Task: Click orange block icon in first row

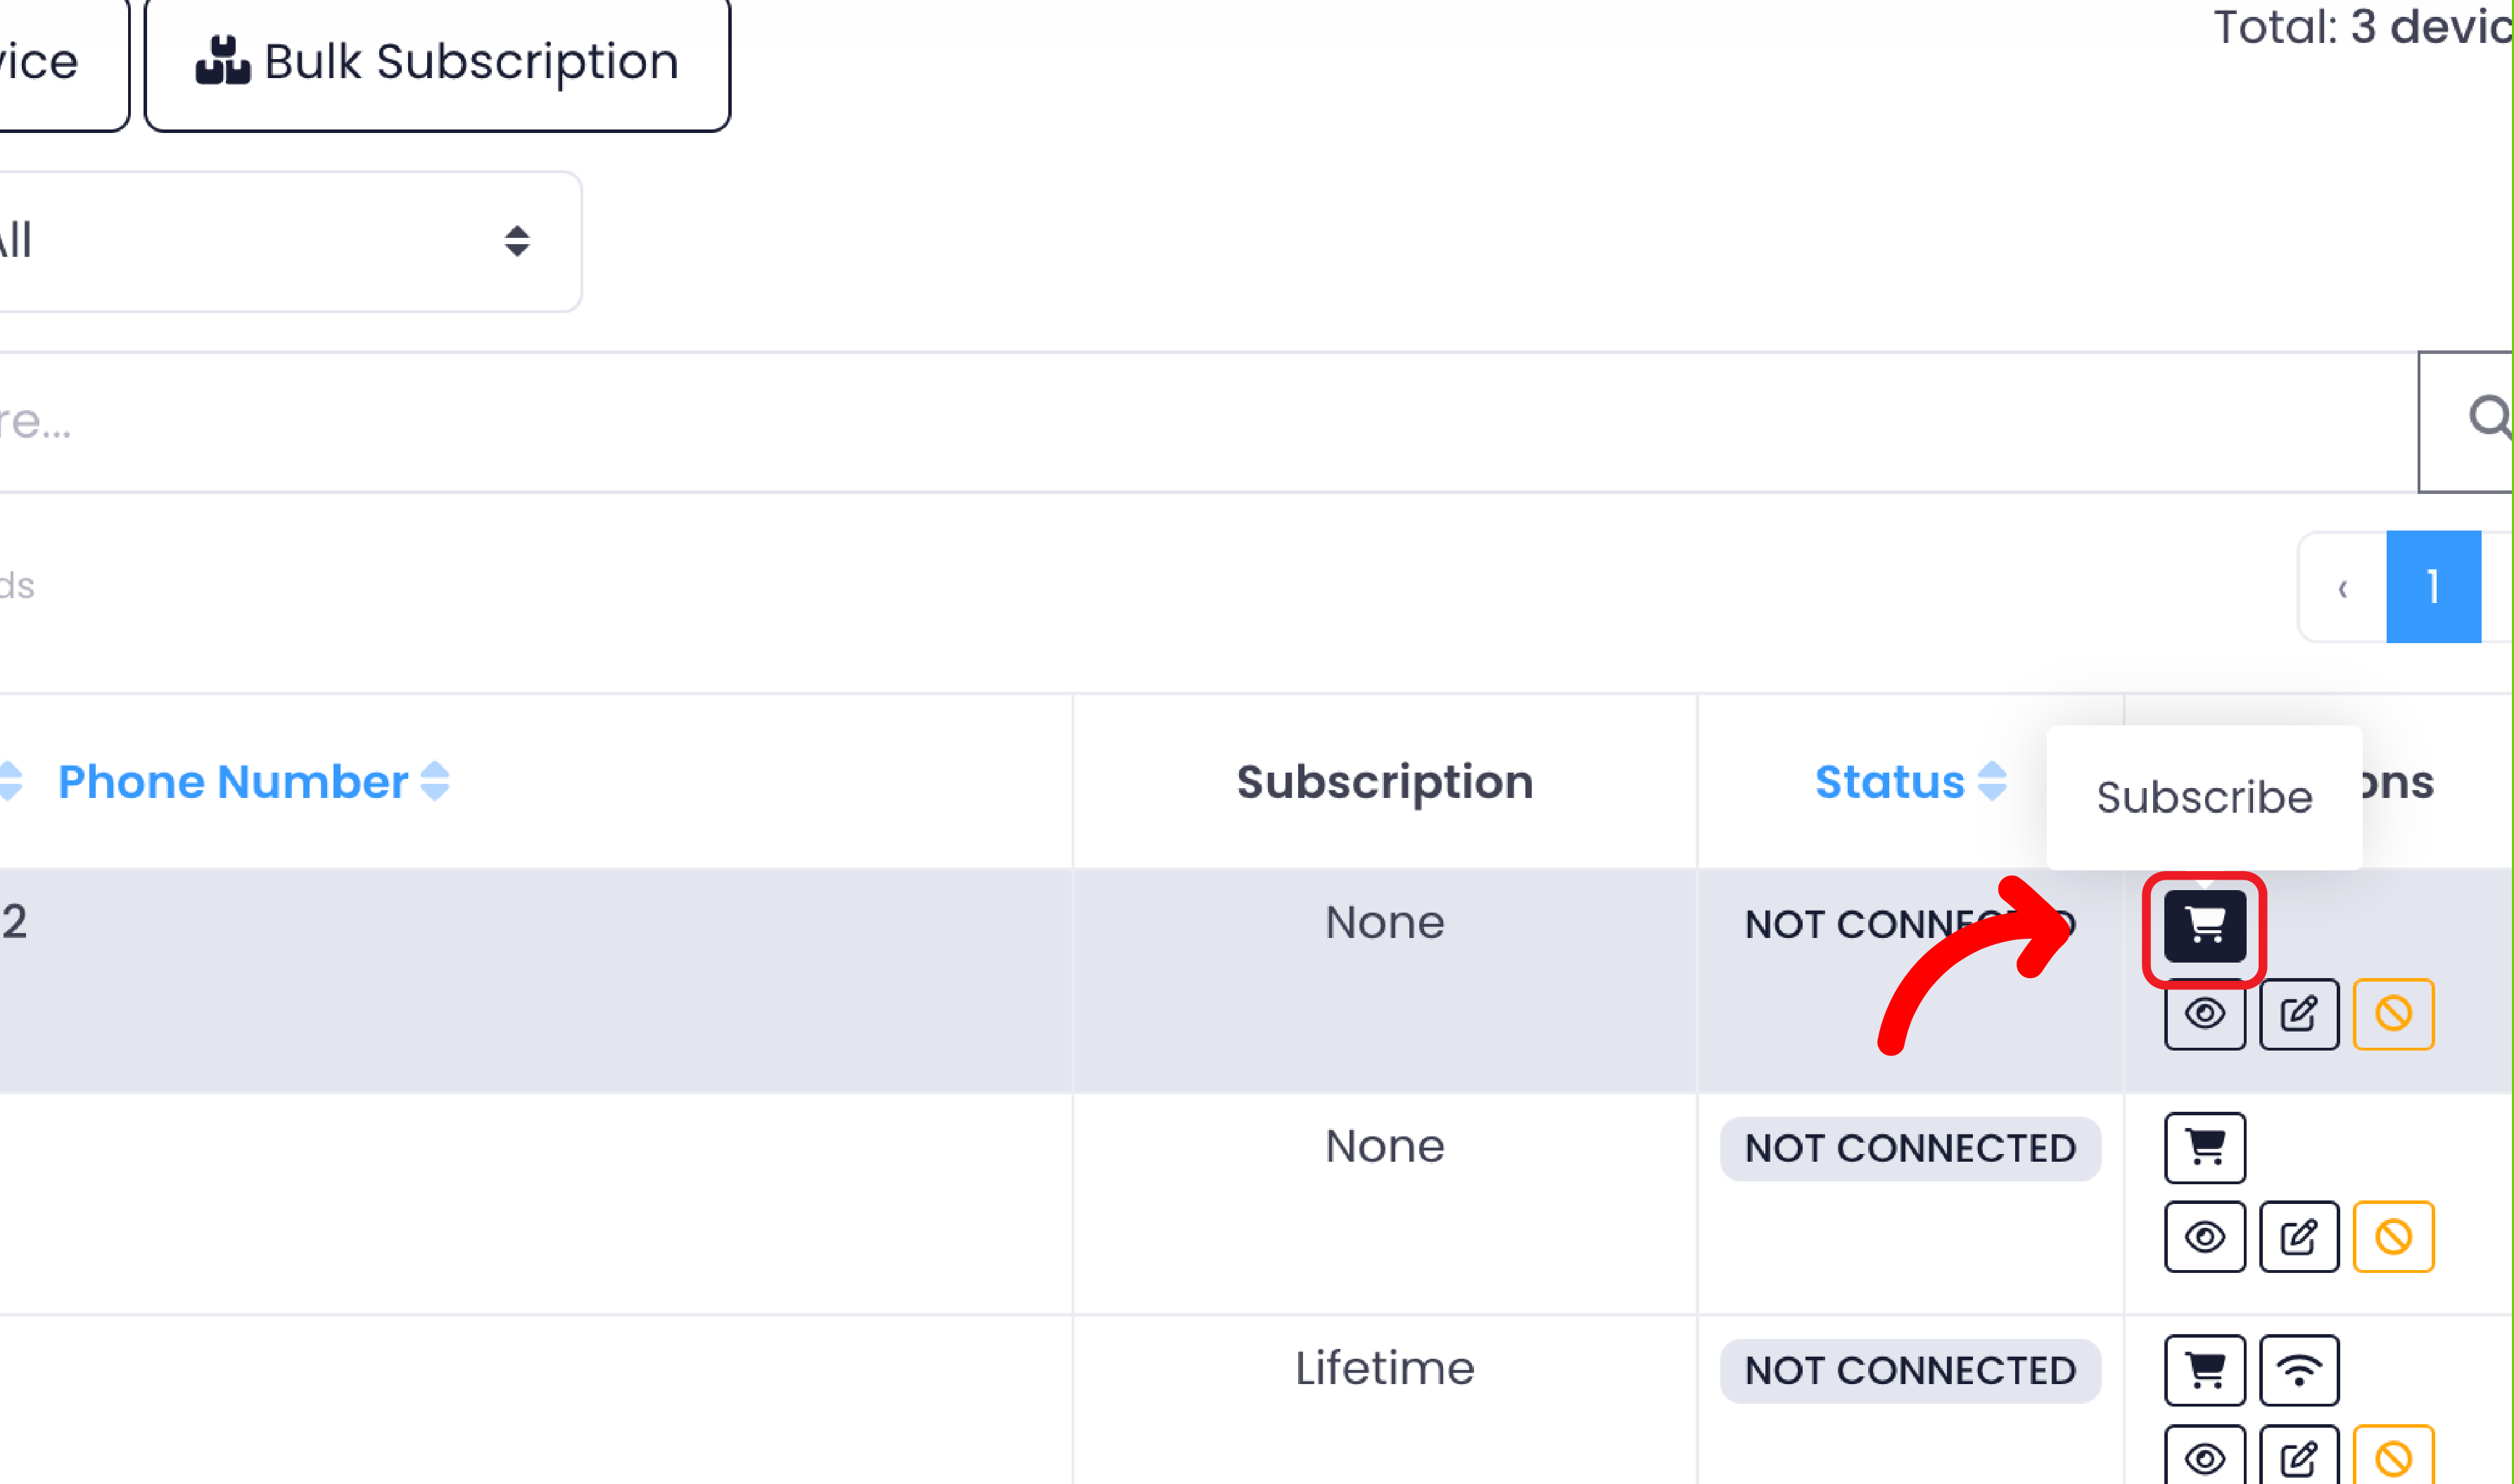Action: 2392,1013
